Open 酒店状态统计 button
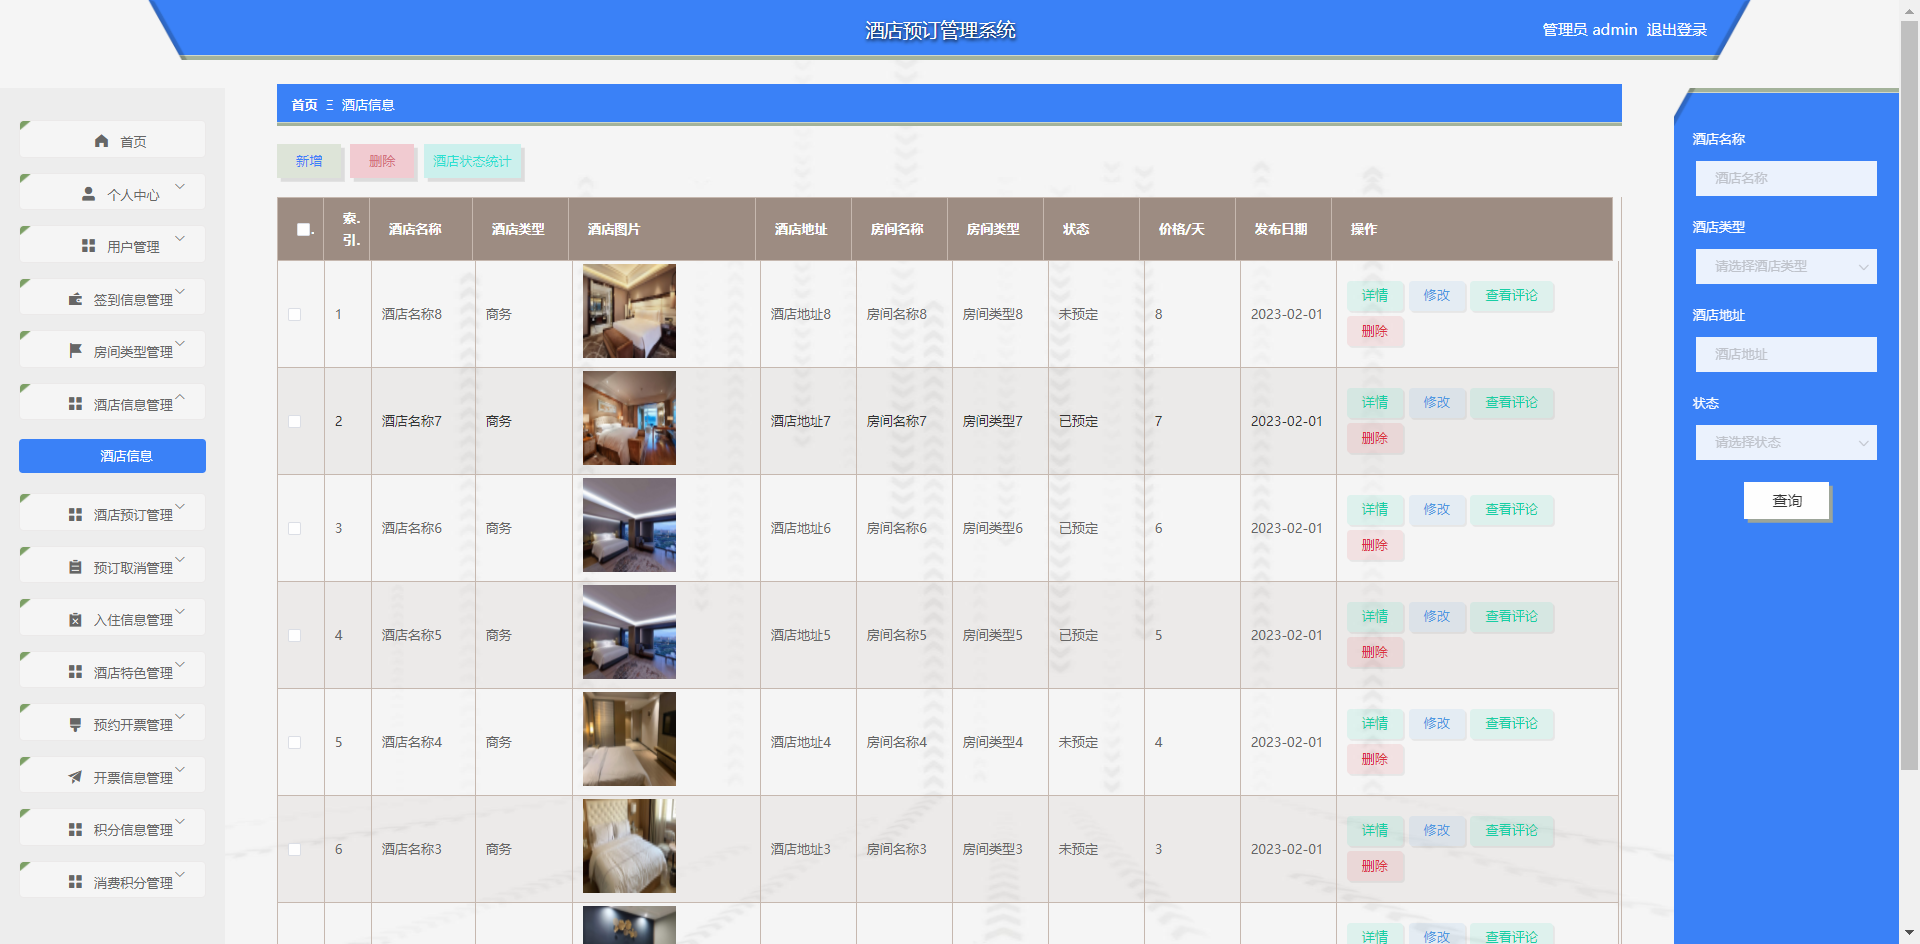 [x=472, y=161]
